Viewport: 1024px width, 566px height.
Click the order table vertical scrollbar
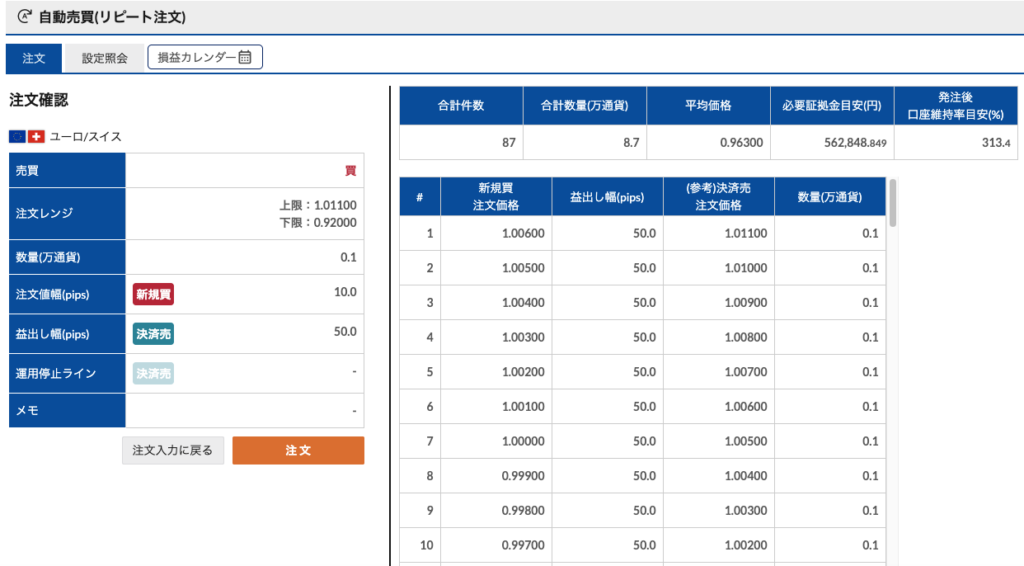point(893,203)
